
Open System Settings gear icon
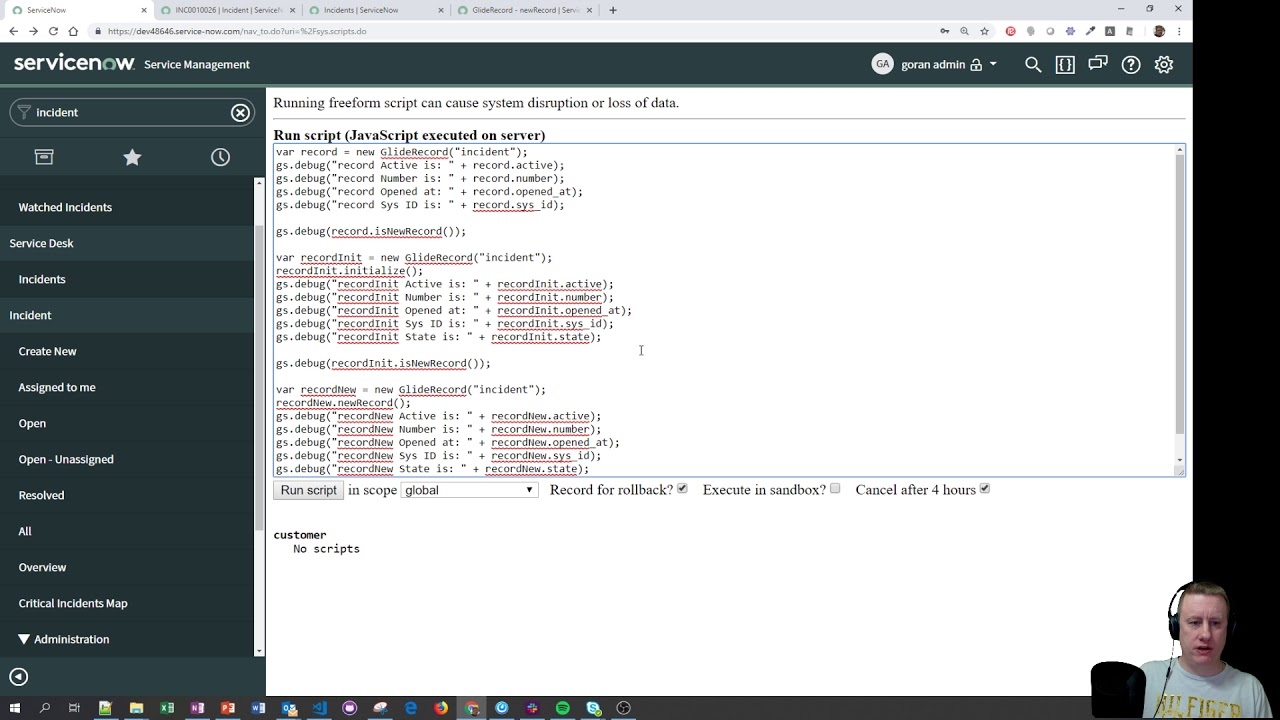tap(1164, 64)
